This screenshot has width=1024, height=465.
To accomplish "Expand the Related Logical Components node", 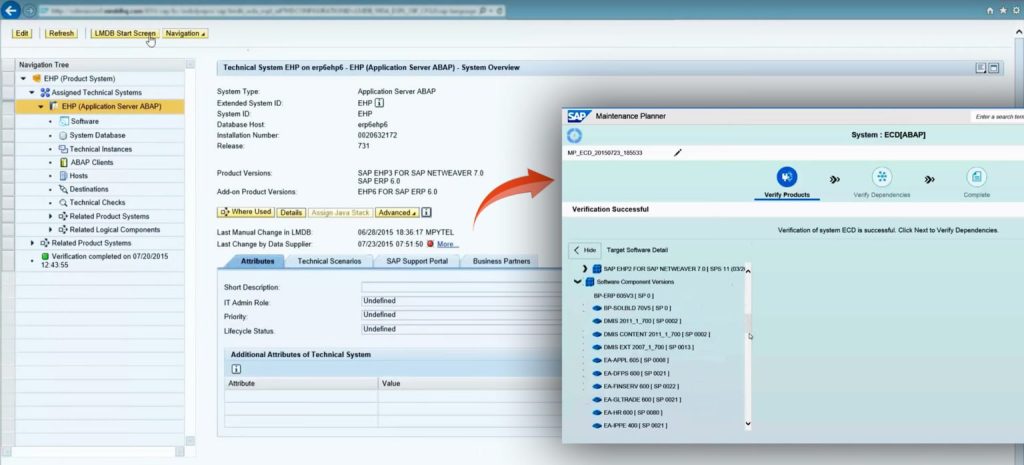I will (x=52, y=230).
